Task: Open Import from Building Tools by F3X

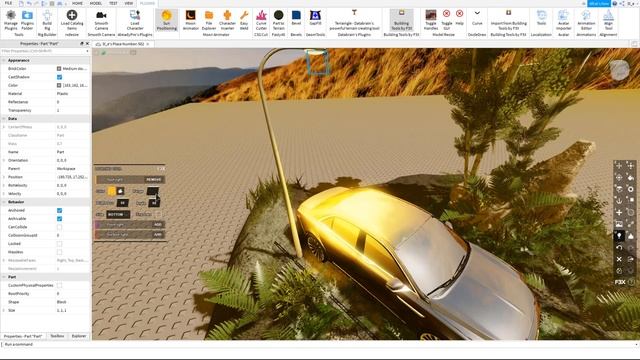Action: (509, 20)
